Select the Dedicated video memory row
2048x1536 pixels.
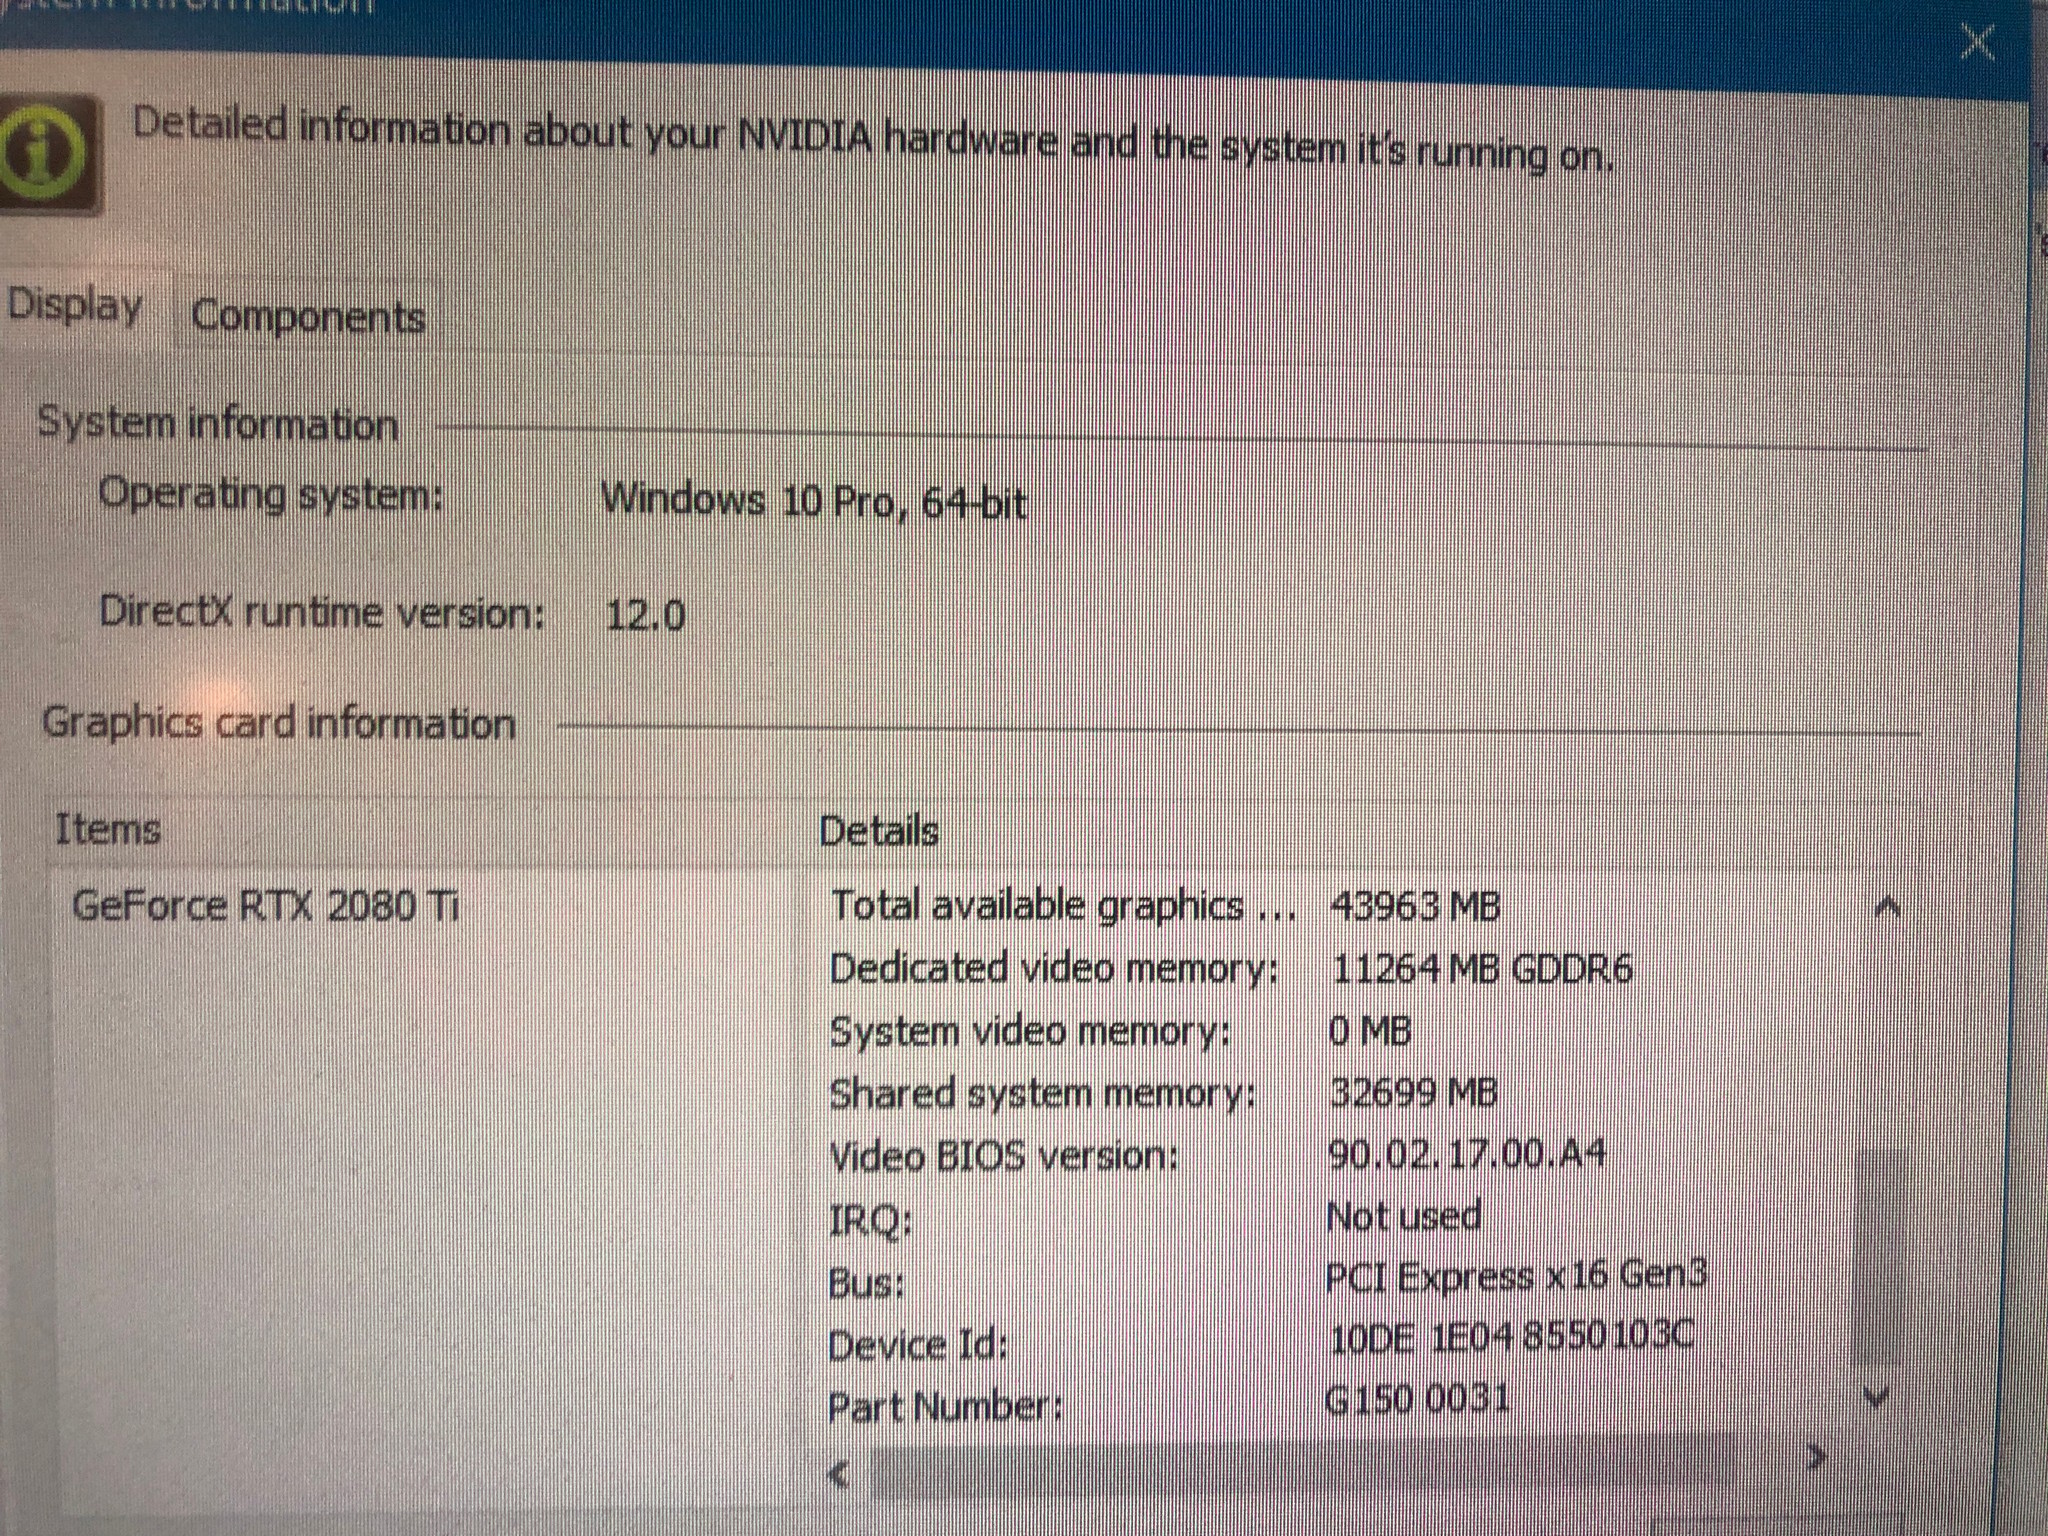[1230, 968]
